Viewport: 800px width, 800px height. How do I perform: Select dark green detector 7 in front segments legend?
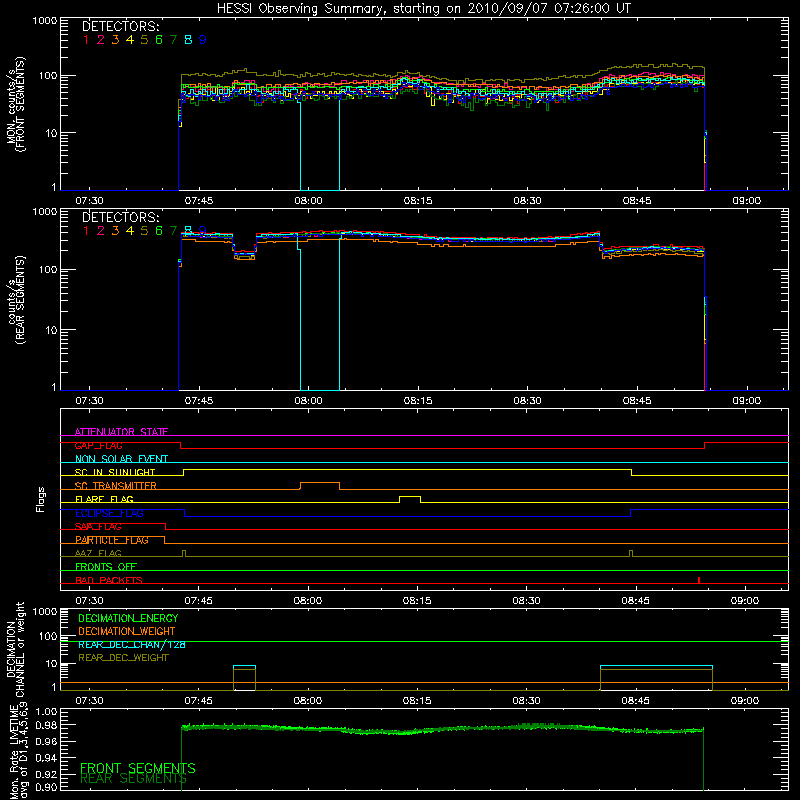173,40
